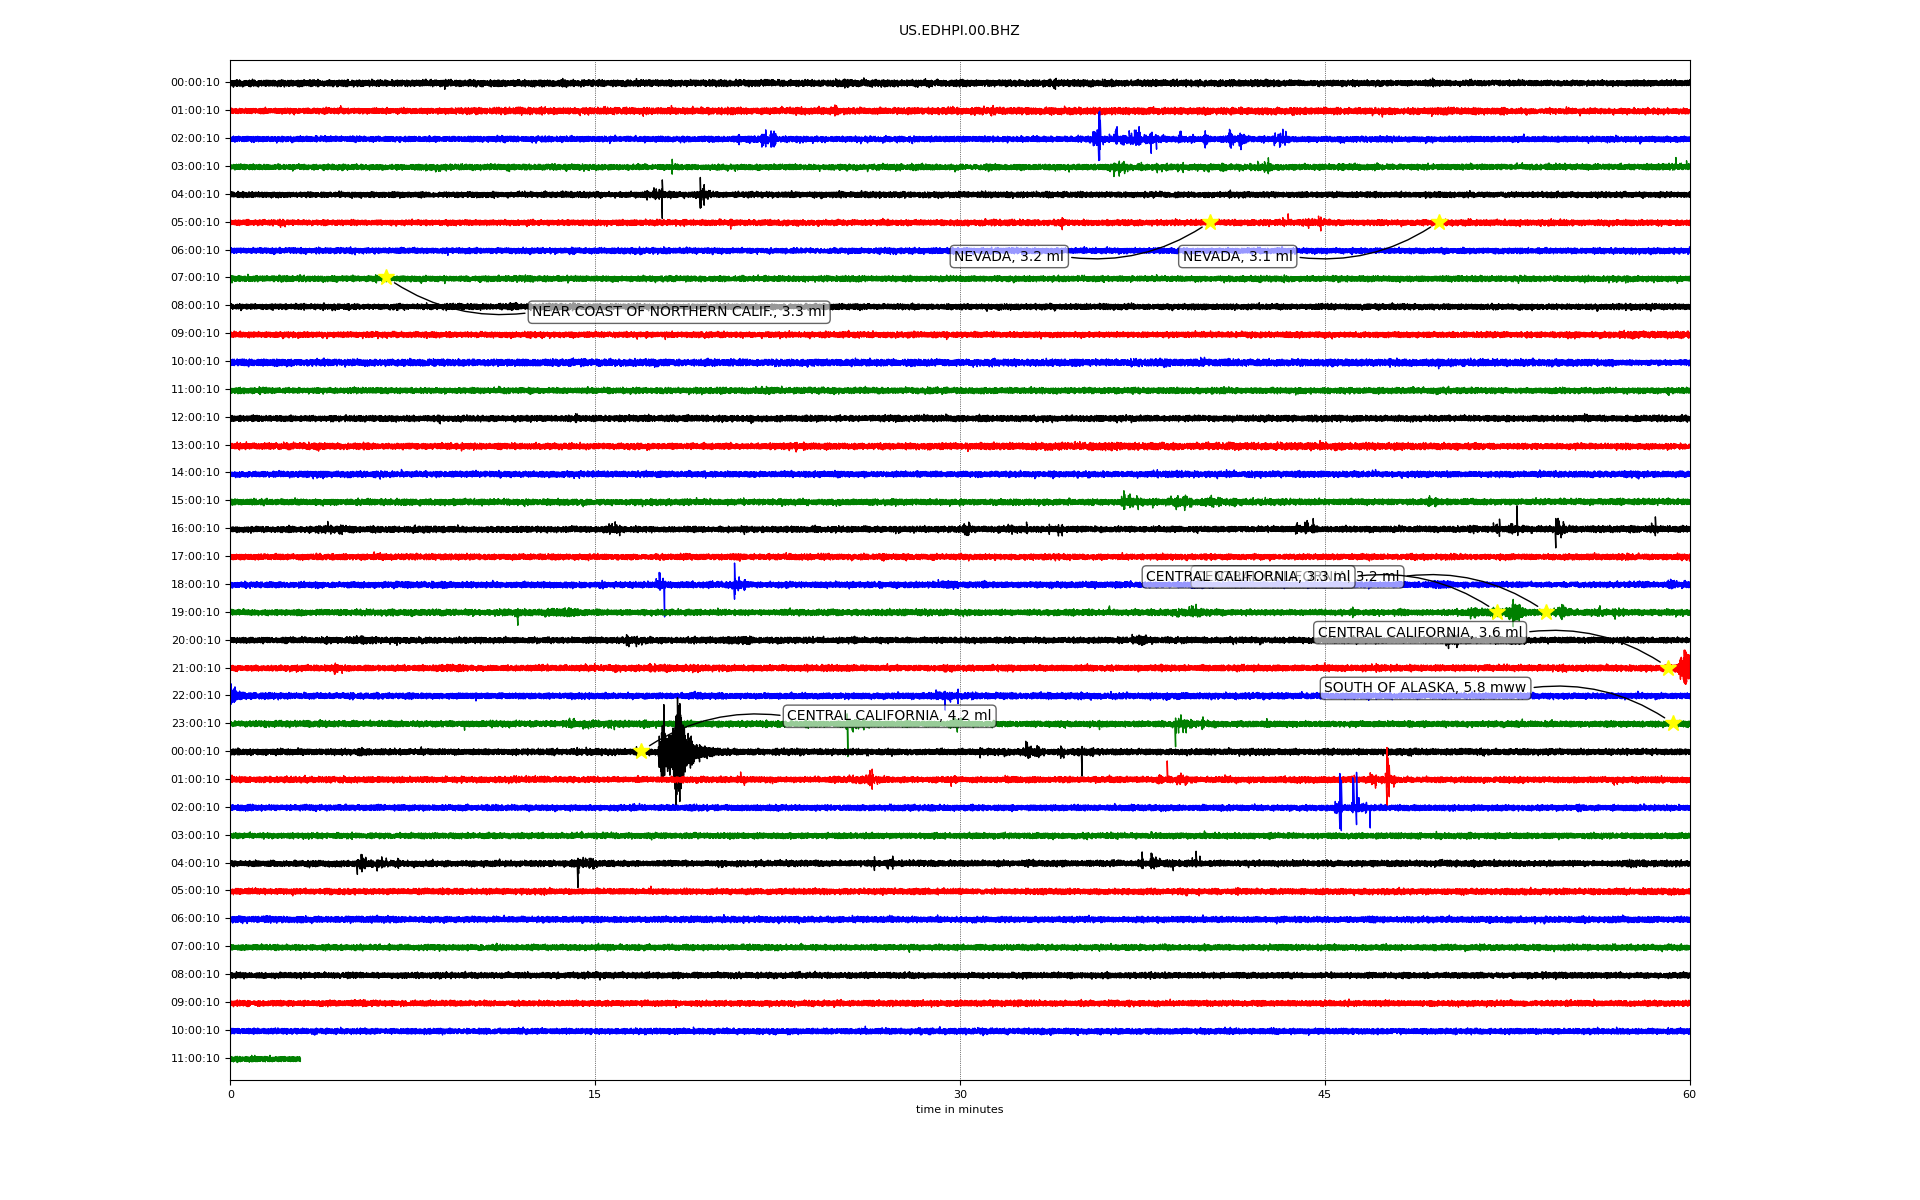This screenshot has height=1200, width=1920.
Task: Click the star marker for Nevada 3.2 ml
Action: pyautogui.click(x=1210, y=222)
